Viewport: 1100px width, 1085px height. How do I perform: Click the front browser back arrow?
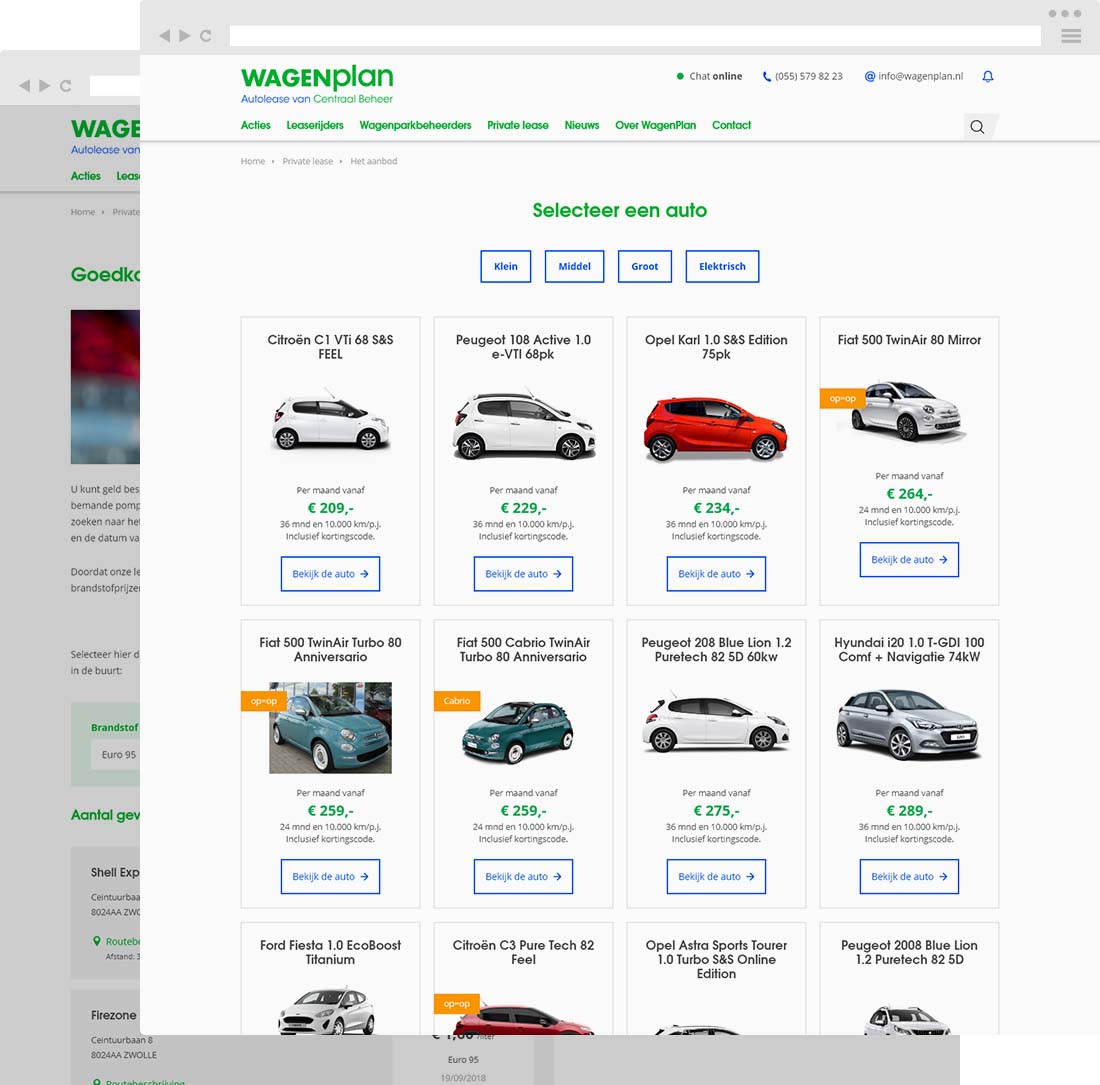(x=164, y=36)
